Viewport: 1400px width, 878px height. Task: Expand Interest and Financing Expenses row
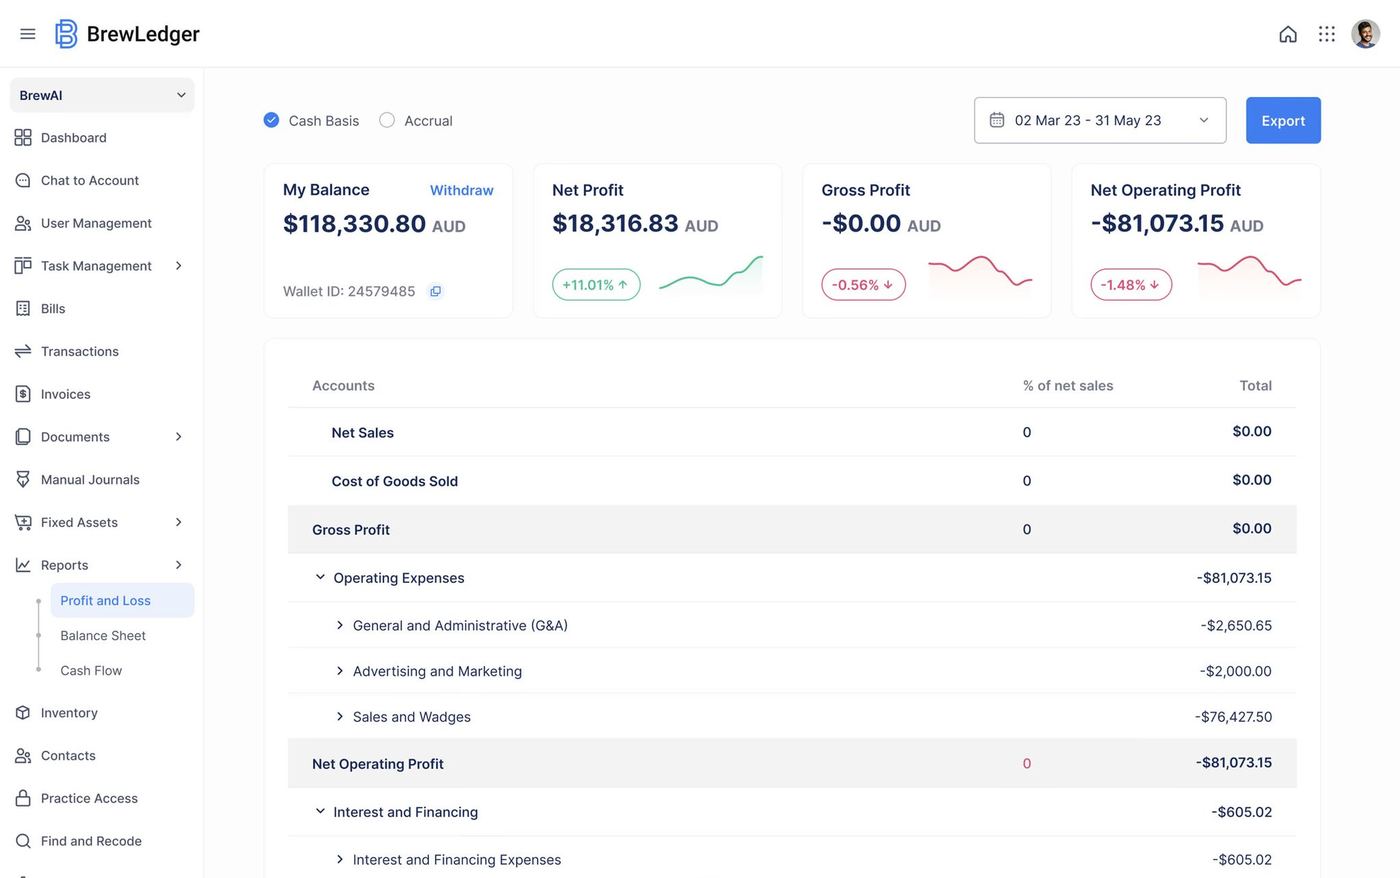point(340,859)
